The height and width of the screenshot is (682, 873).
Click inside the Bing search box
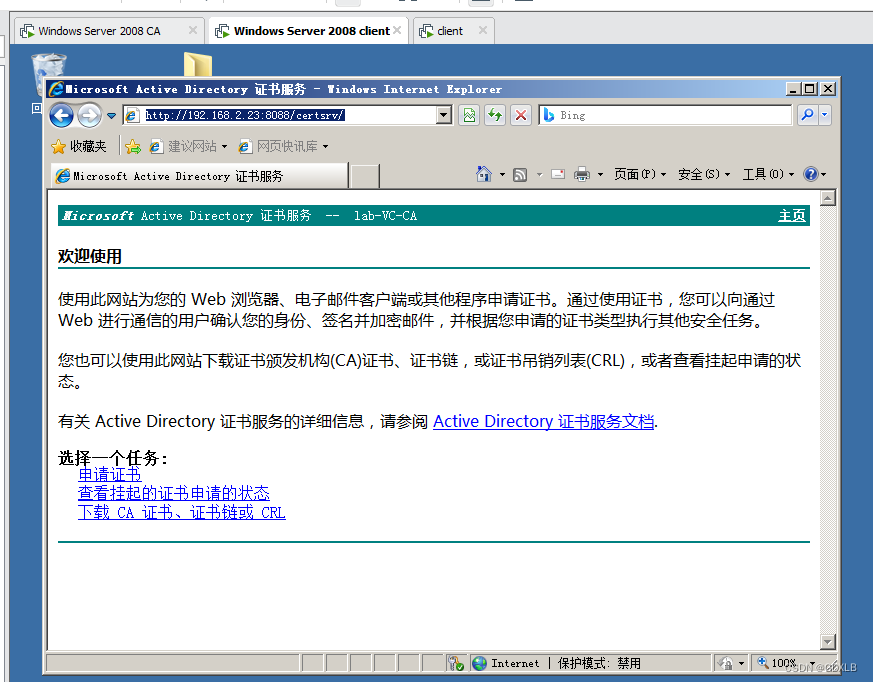[665, 115]
